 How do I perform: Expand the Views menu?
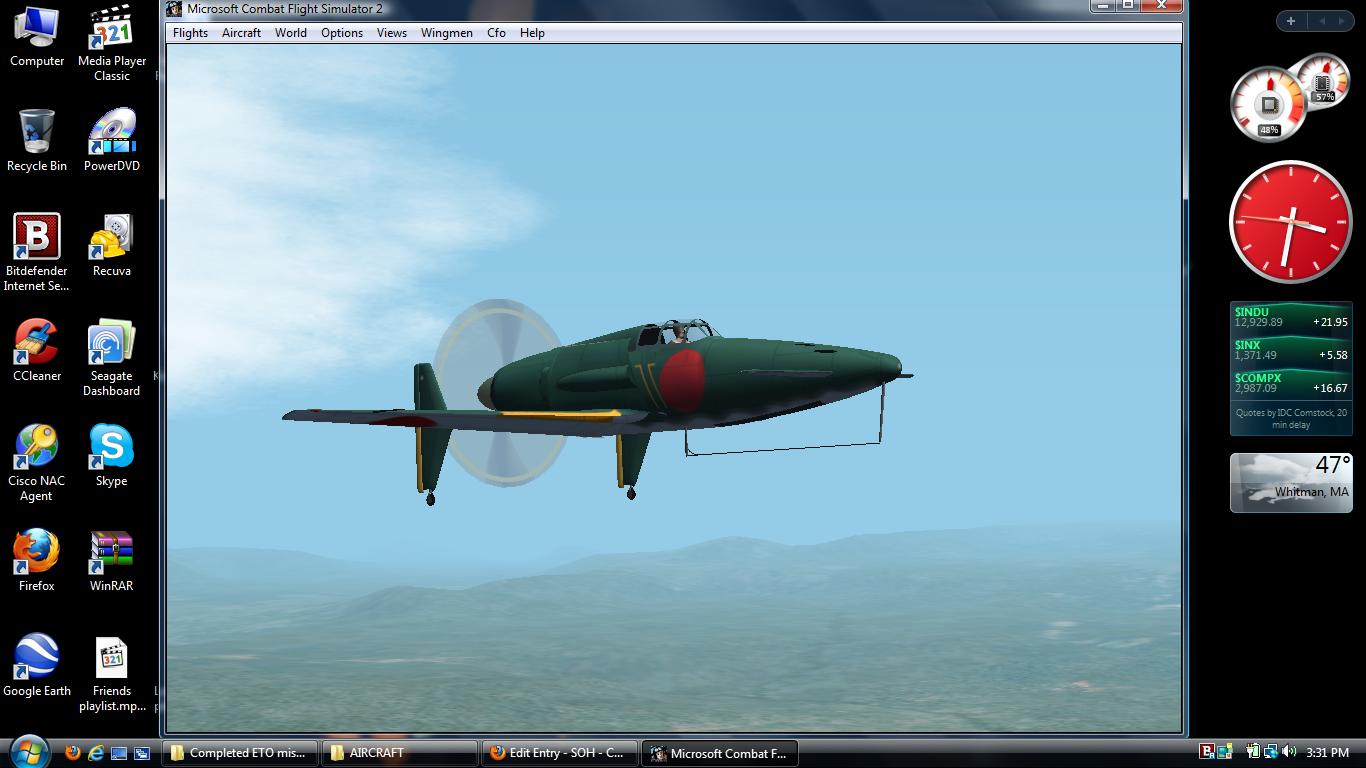391,33
